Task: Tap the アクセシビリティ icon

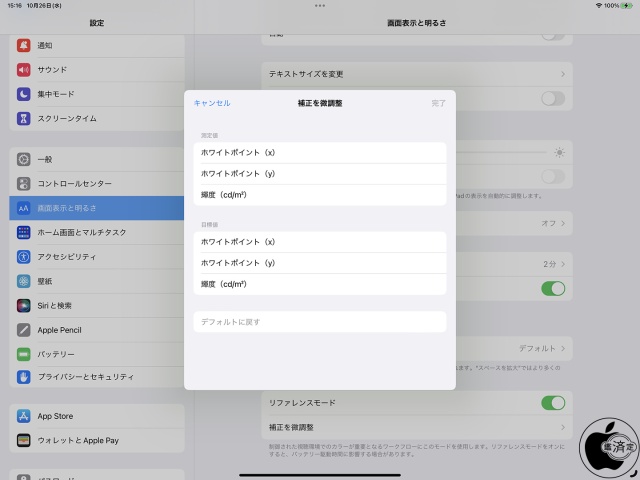Action: pyautogui.click(x=24, y=257)
